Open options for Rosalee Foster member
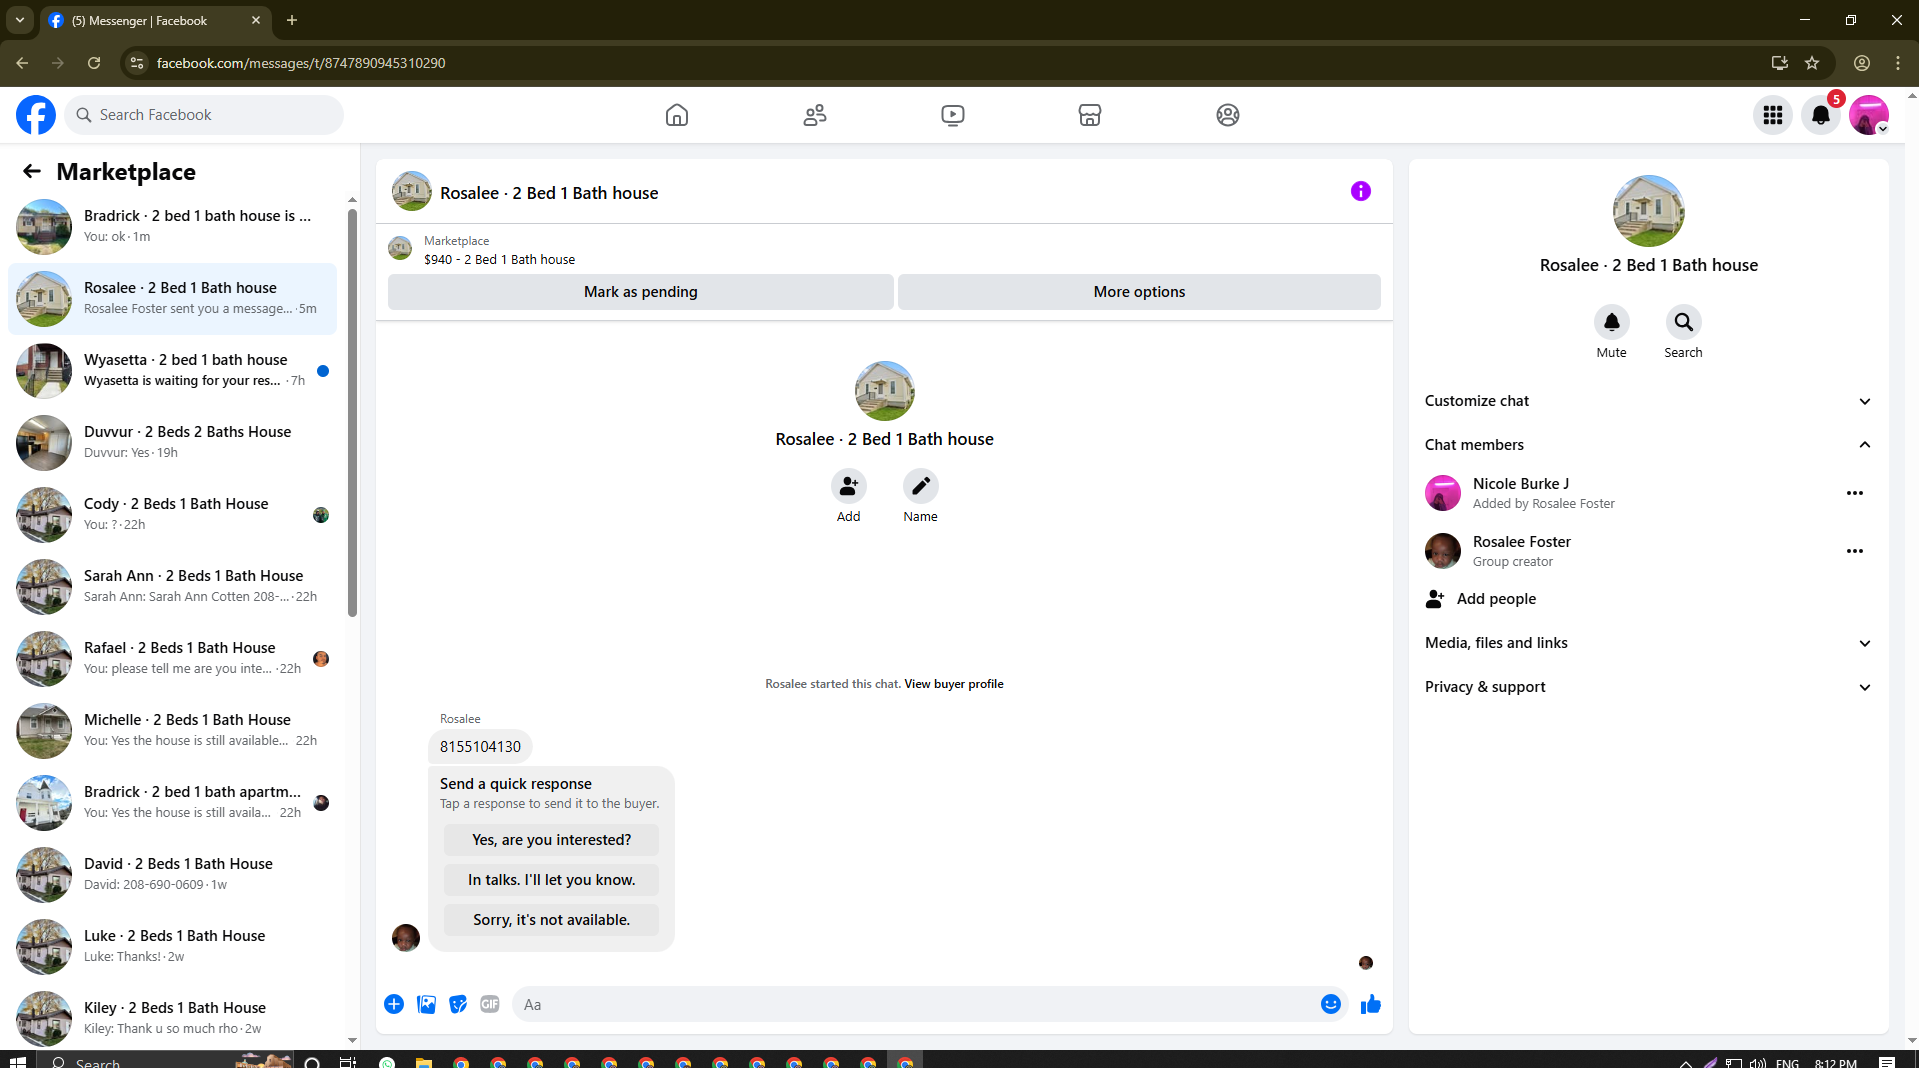The width and height of the screenshot is (1919, 1068). tap(1855, 551)
